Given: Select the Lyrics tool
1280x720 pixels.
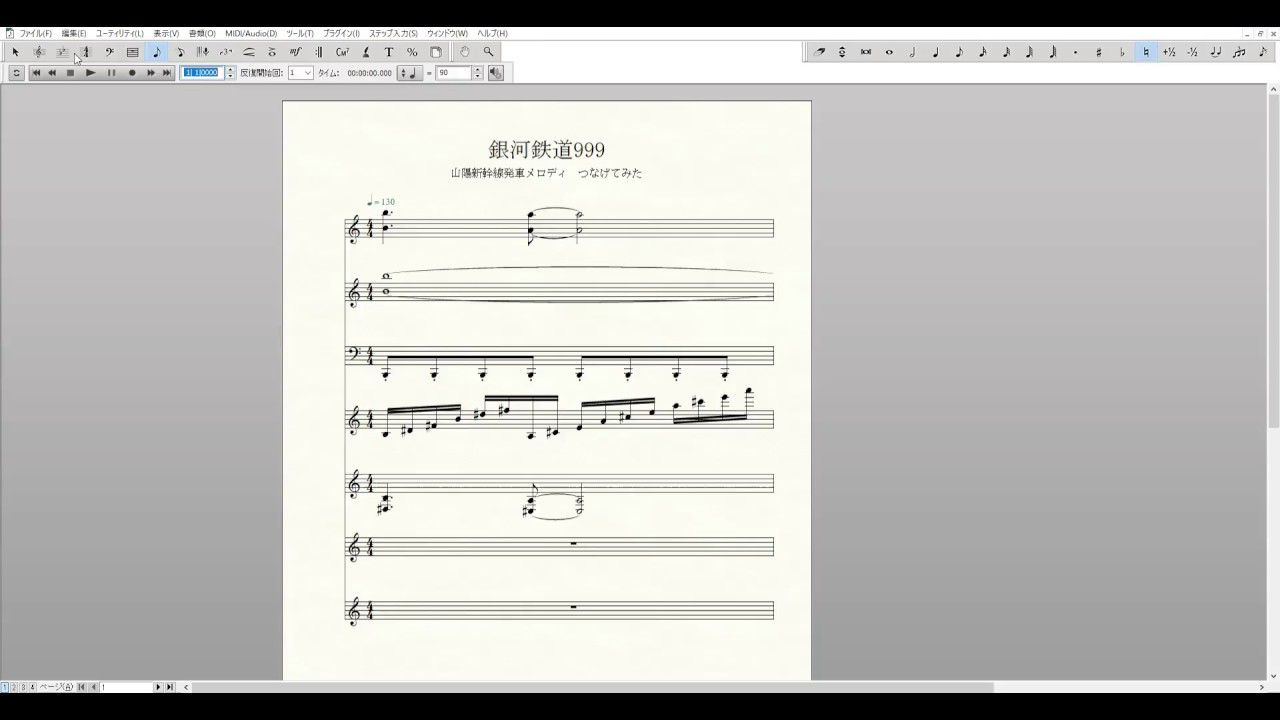Looking at the screenshot, I should tap(366, 52).
